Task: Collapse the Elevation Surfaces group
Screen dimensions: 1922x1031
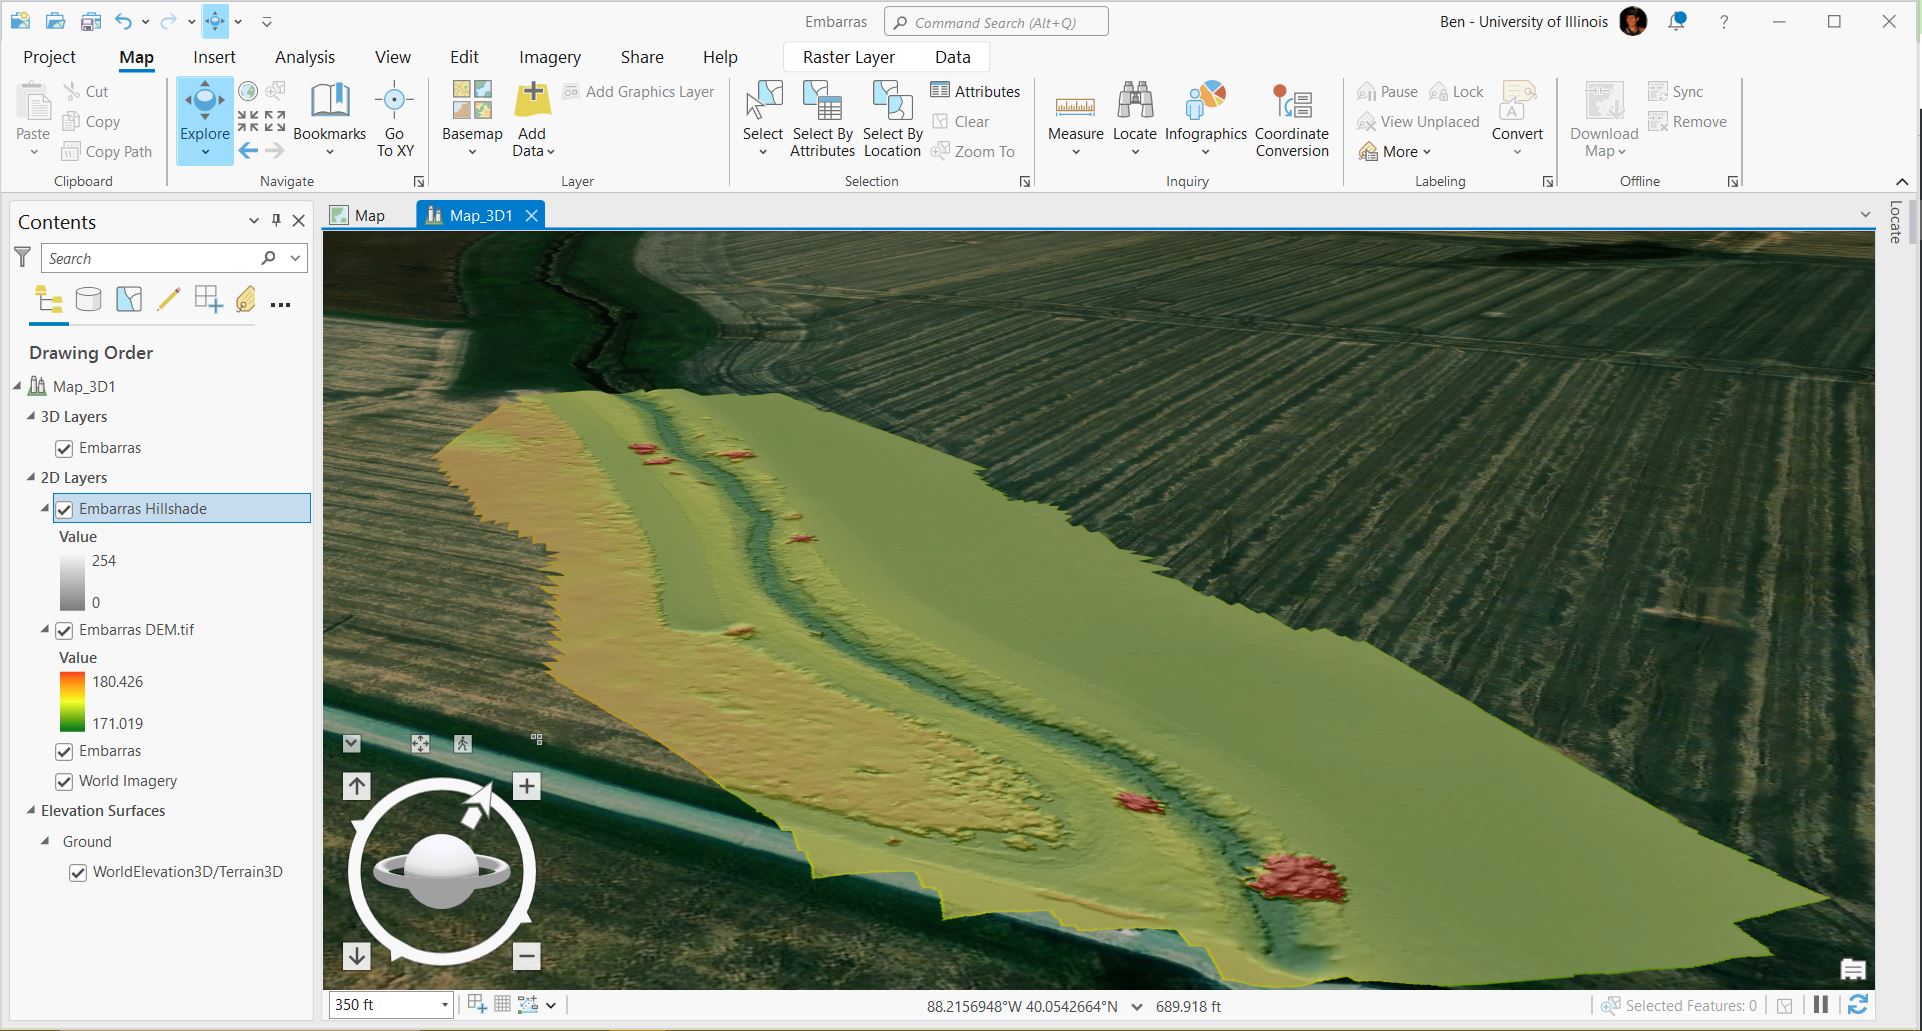Action: click(30, 811)
